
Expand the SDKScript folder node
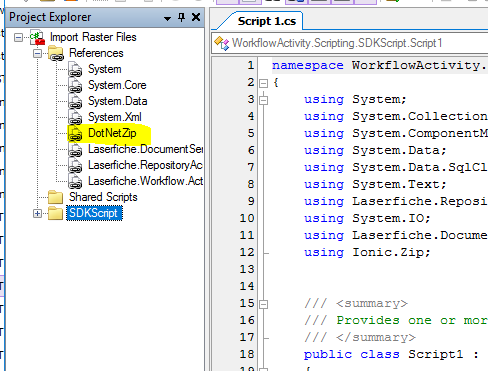(x=38, y=213)
